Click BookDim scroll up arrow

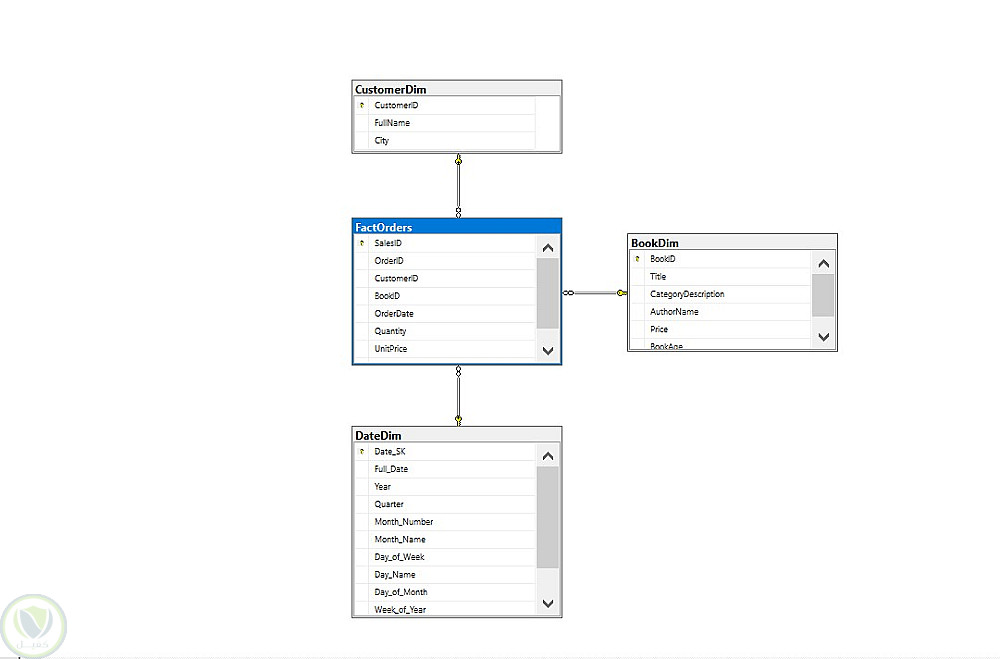pyautogui.click(x=823, y=263)
